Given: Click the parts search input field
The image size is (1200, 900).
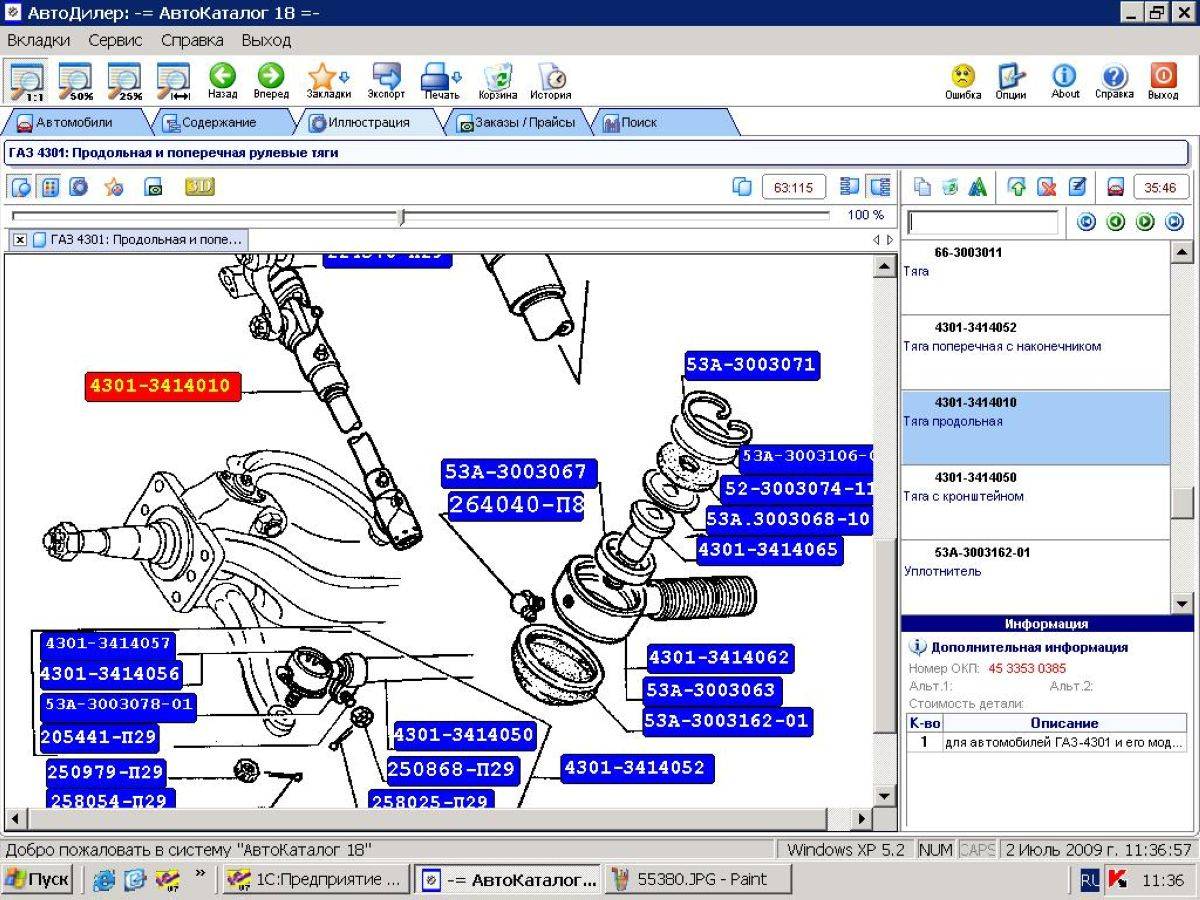Looking at the screenshot, I should tap(982, 222).
